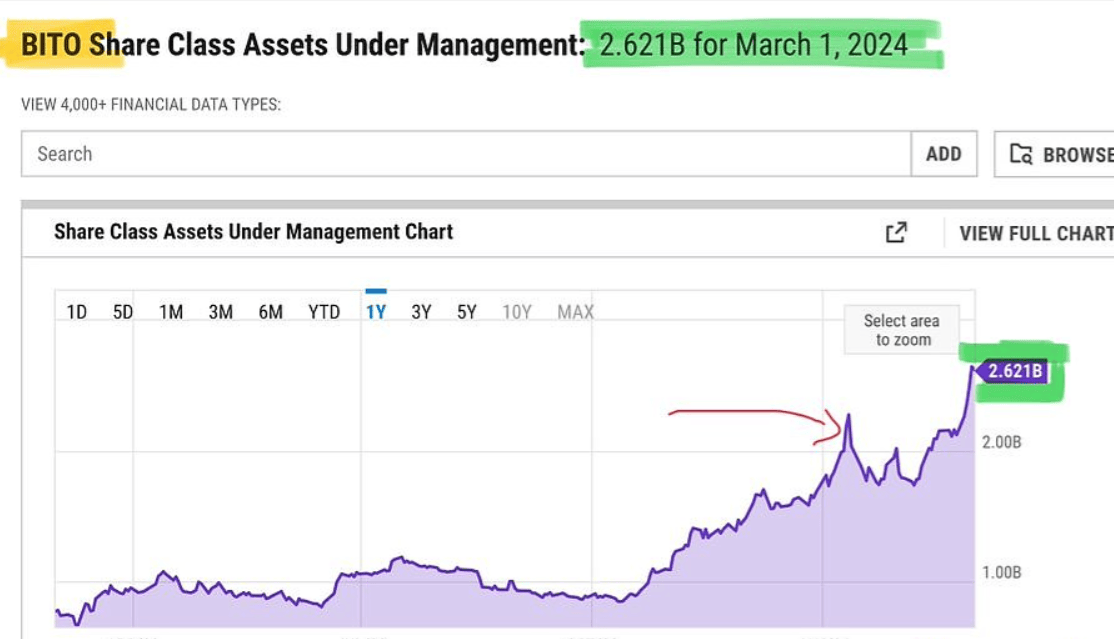Click the purple 2.621B value flag
This screenshot has height=639, width=1114.
[1014, 371]
